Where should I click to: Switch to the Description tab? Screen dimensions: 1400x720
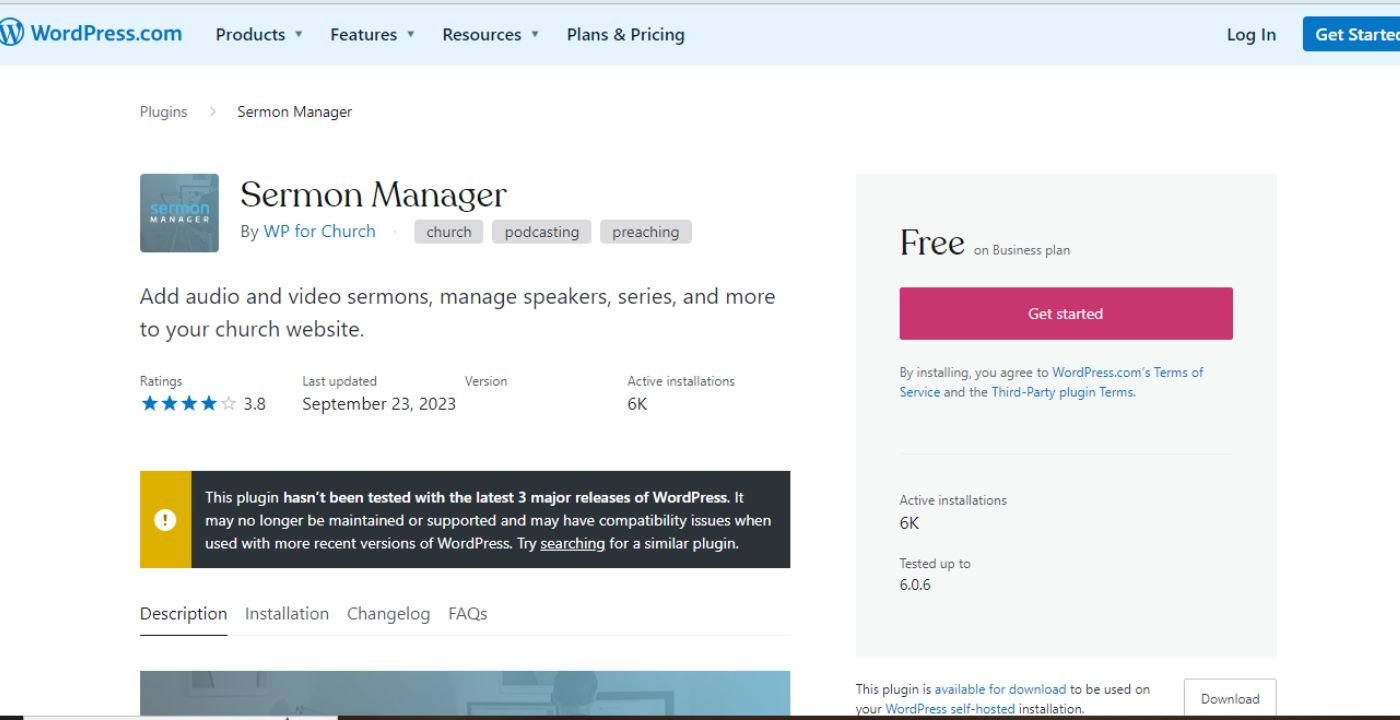(183, 614)
